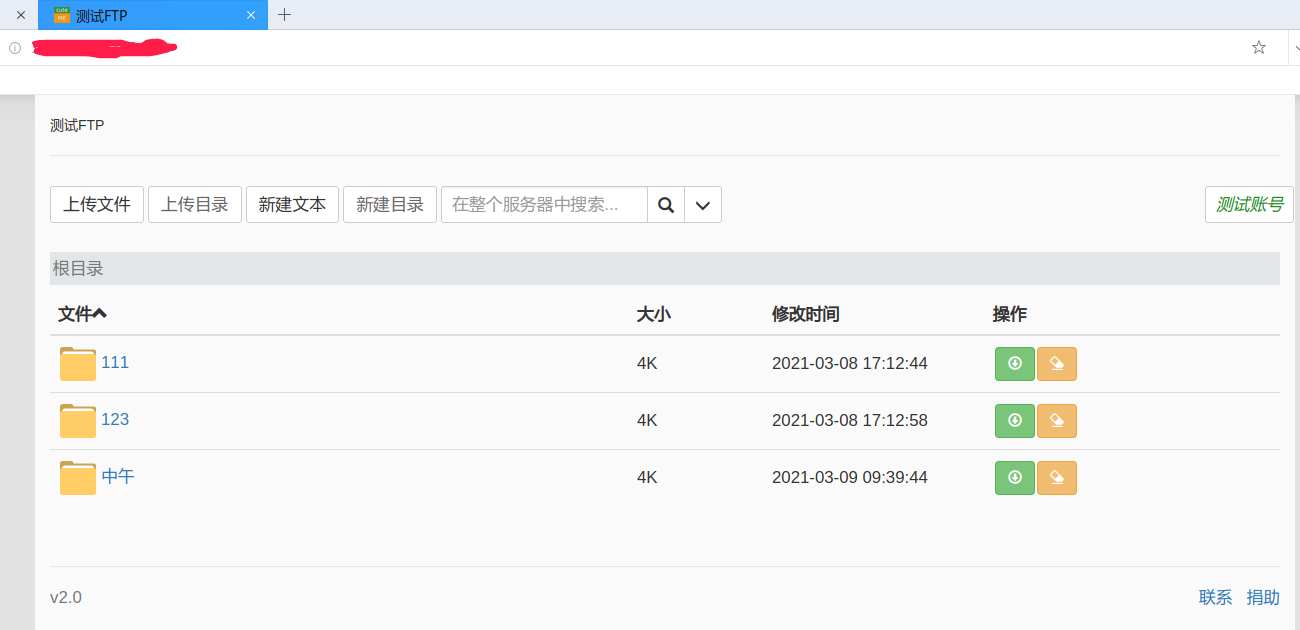The image size is (1300, 630).
Task: Click the orange erase icon for folder 123
Action: point(1057,421)
